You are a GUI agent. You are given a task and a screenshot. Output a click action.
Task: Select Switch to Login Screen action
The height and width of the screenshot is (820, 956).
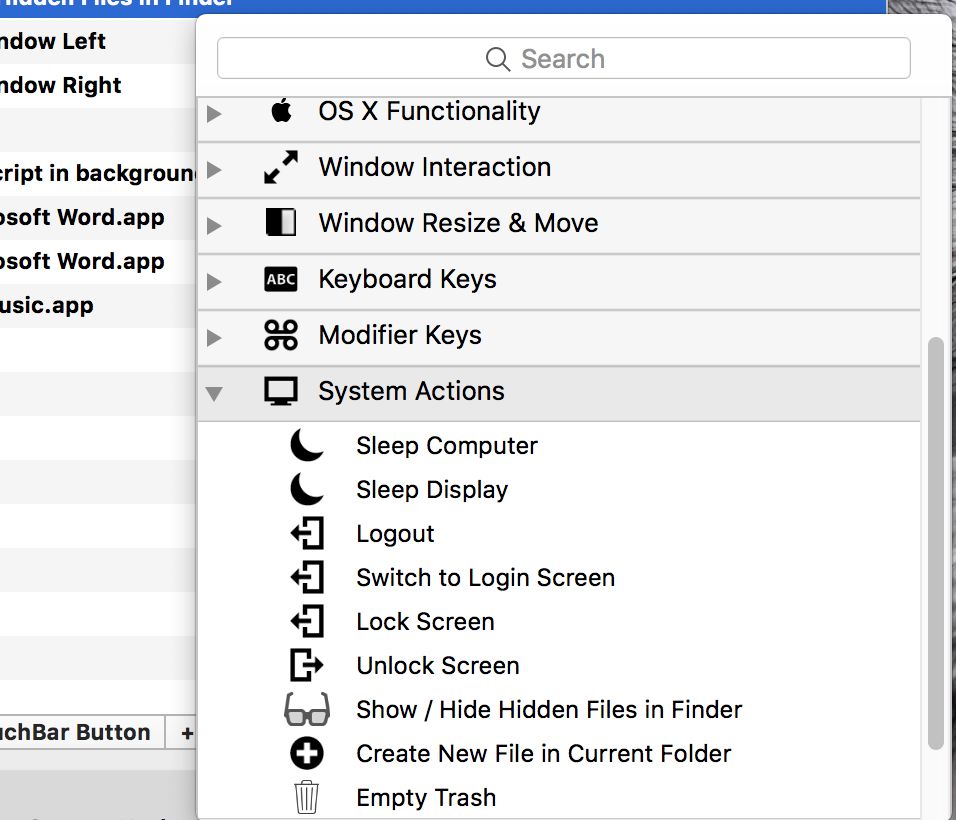485,578
